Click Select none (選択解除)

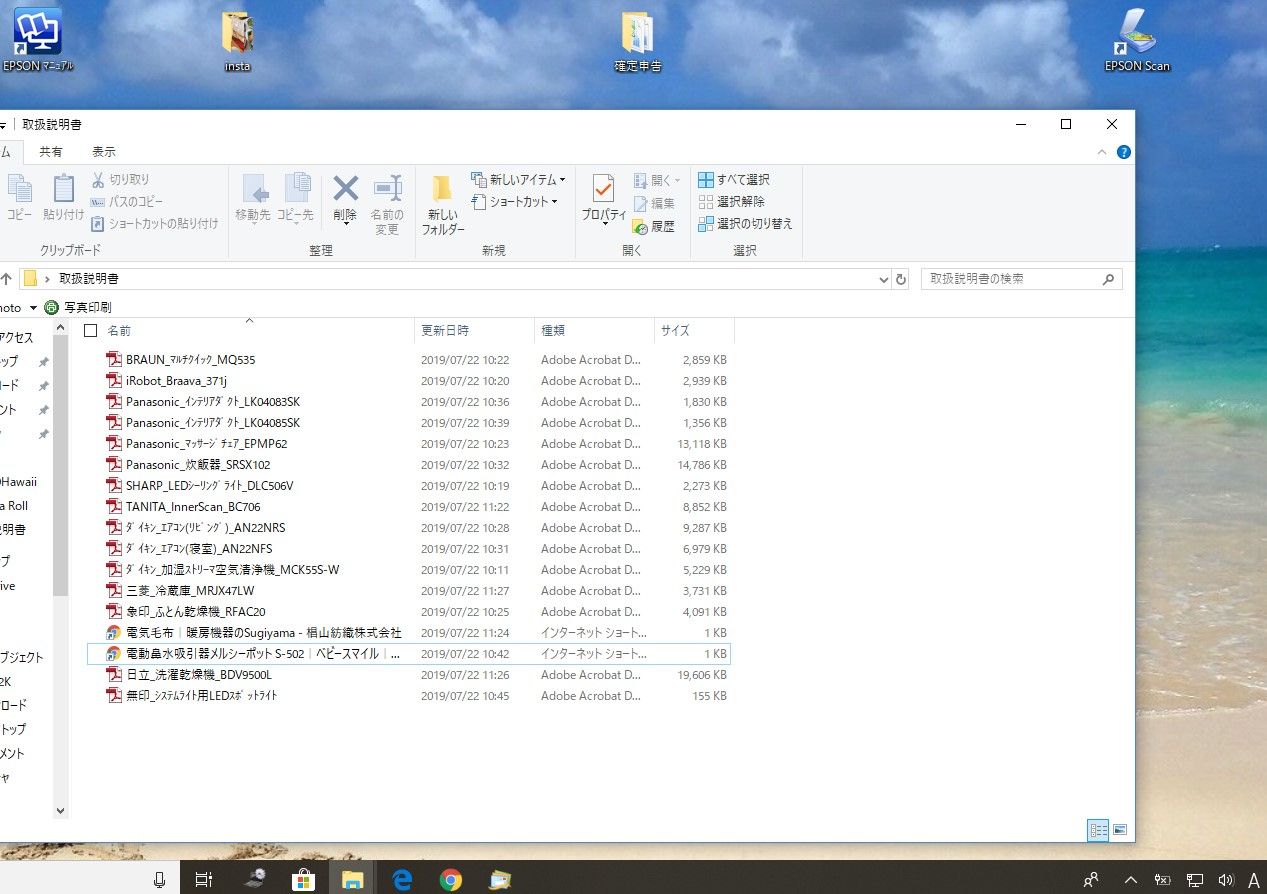(x=732, y=202)
